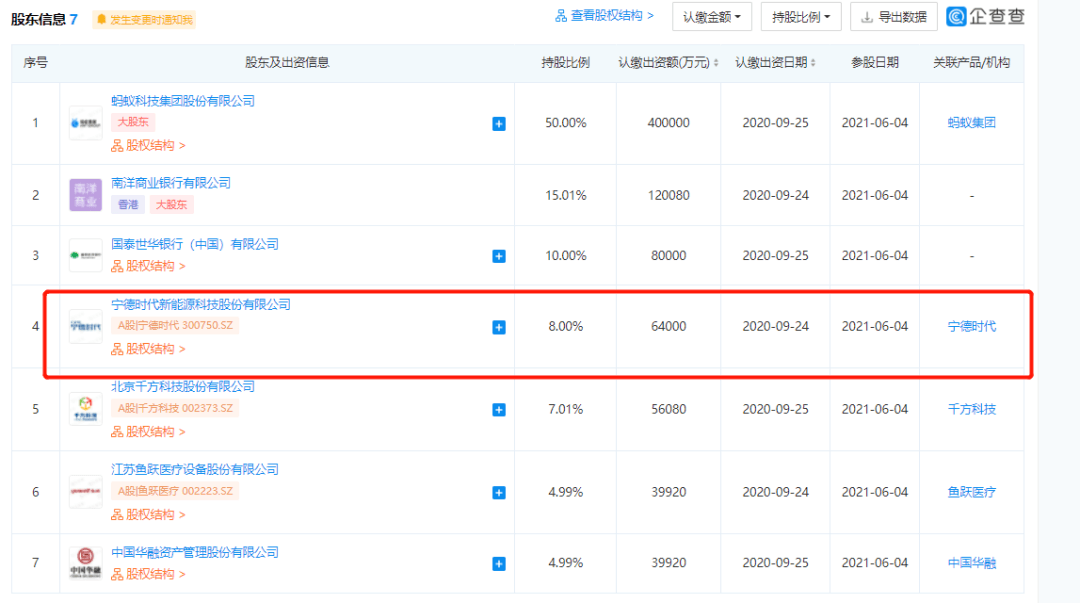Click 发生变更时通知我 notification button

(x=145, y=19)
